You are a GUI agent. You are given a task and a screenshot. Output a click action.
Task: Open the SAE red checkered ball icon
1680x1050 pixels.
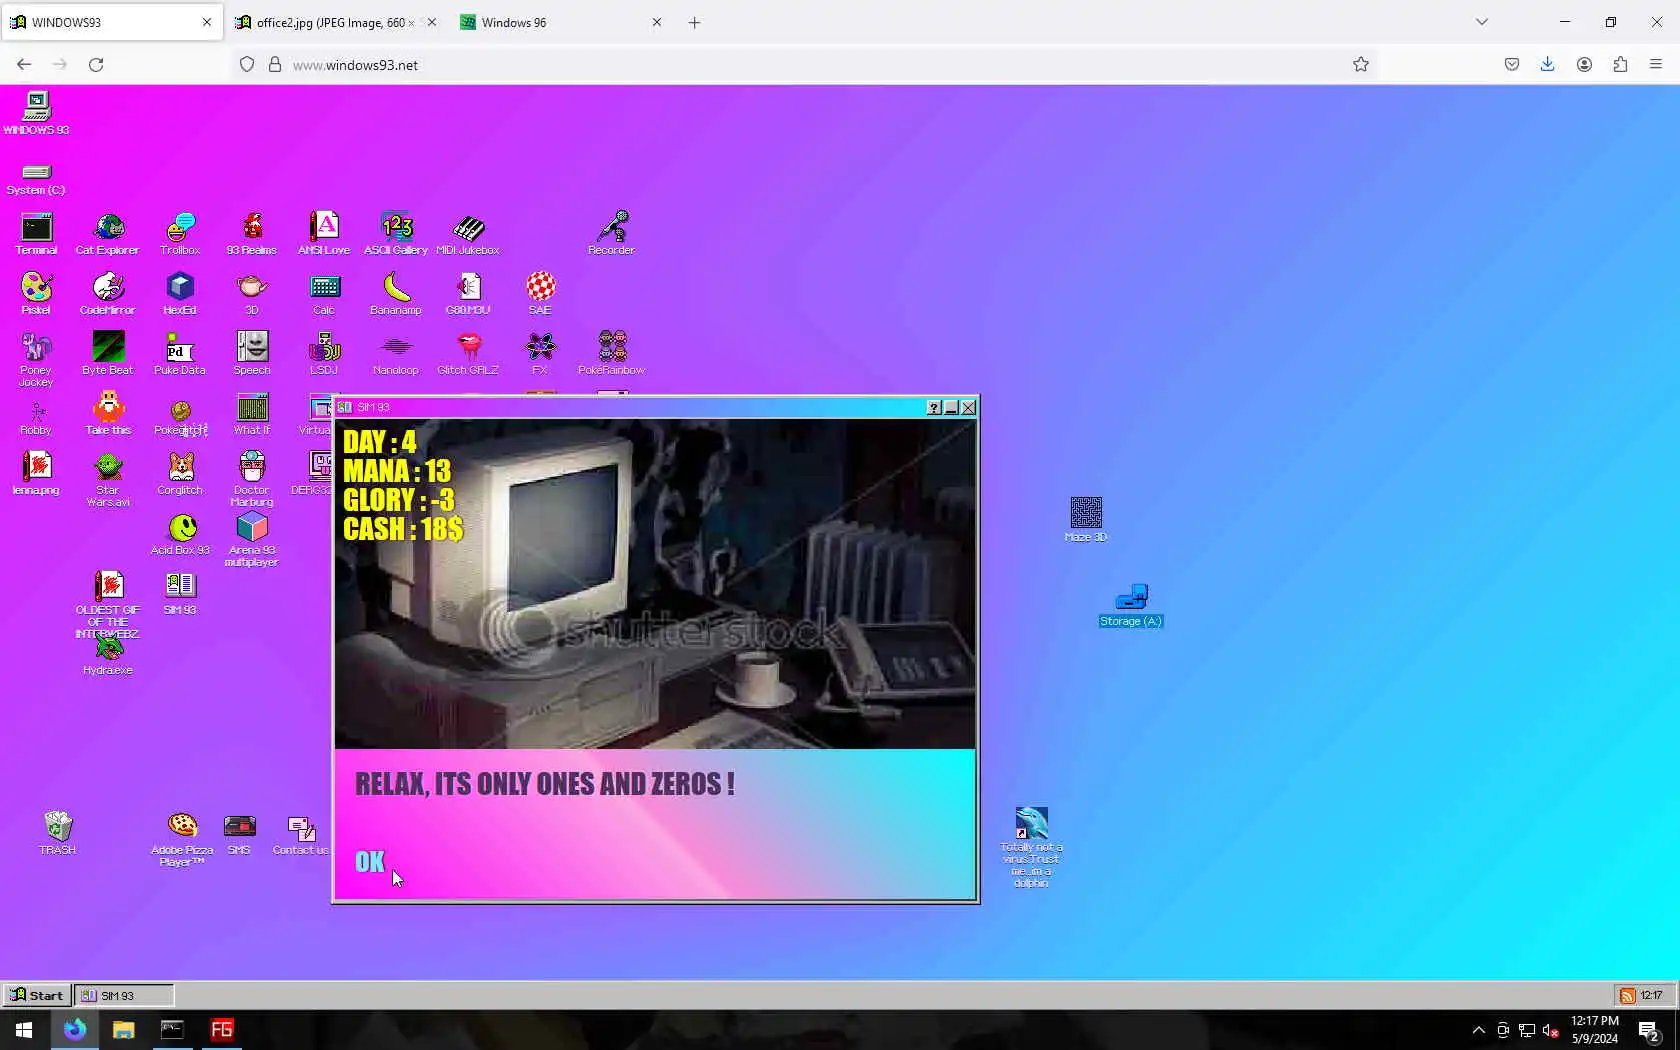[540, 294]
